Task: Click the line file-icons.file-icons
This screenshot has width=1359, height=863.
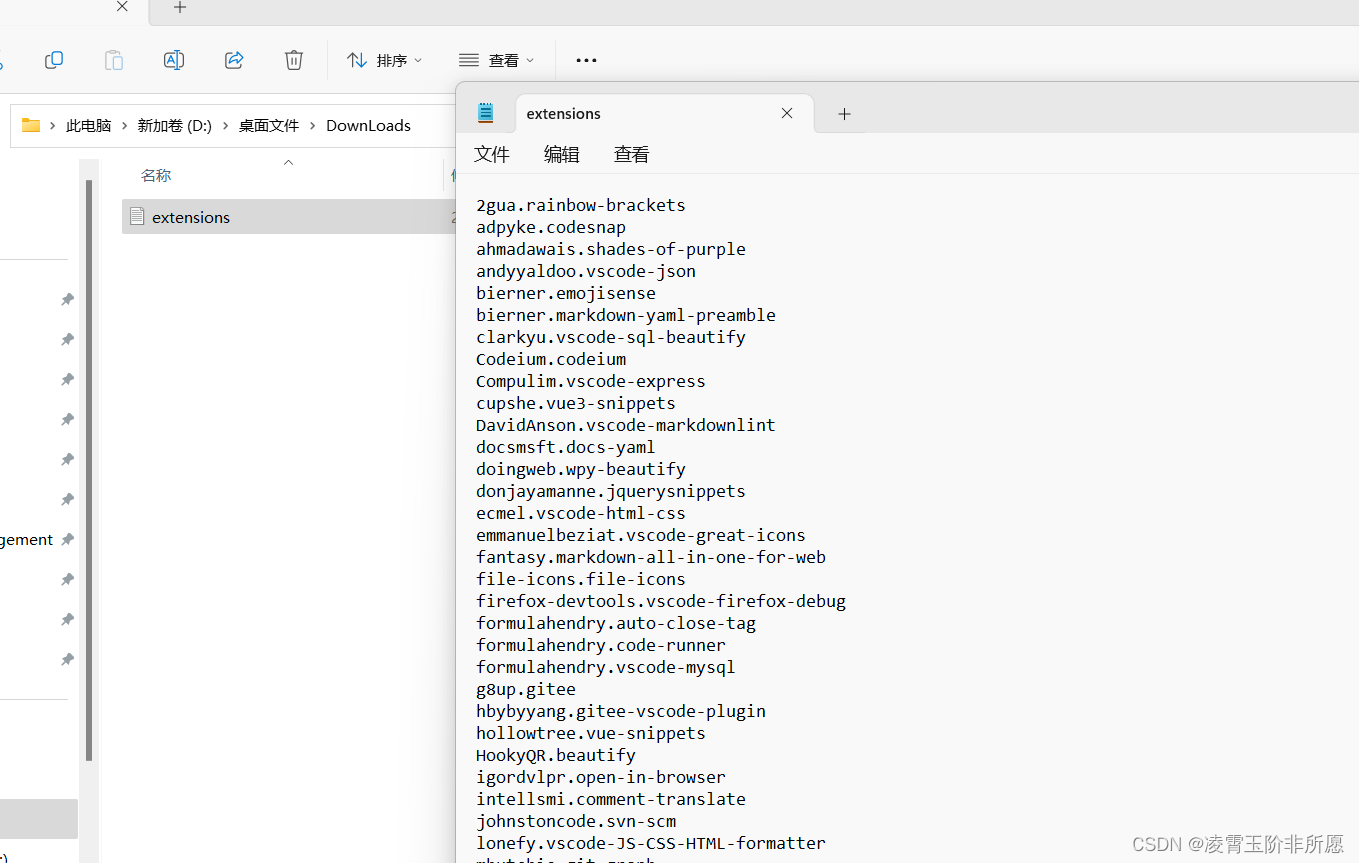Action: (581, 579)
